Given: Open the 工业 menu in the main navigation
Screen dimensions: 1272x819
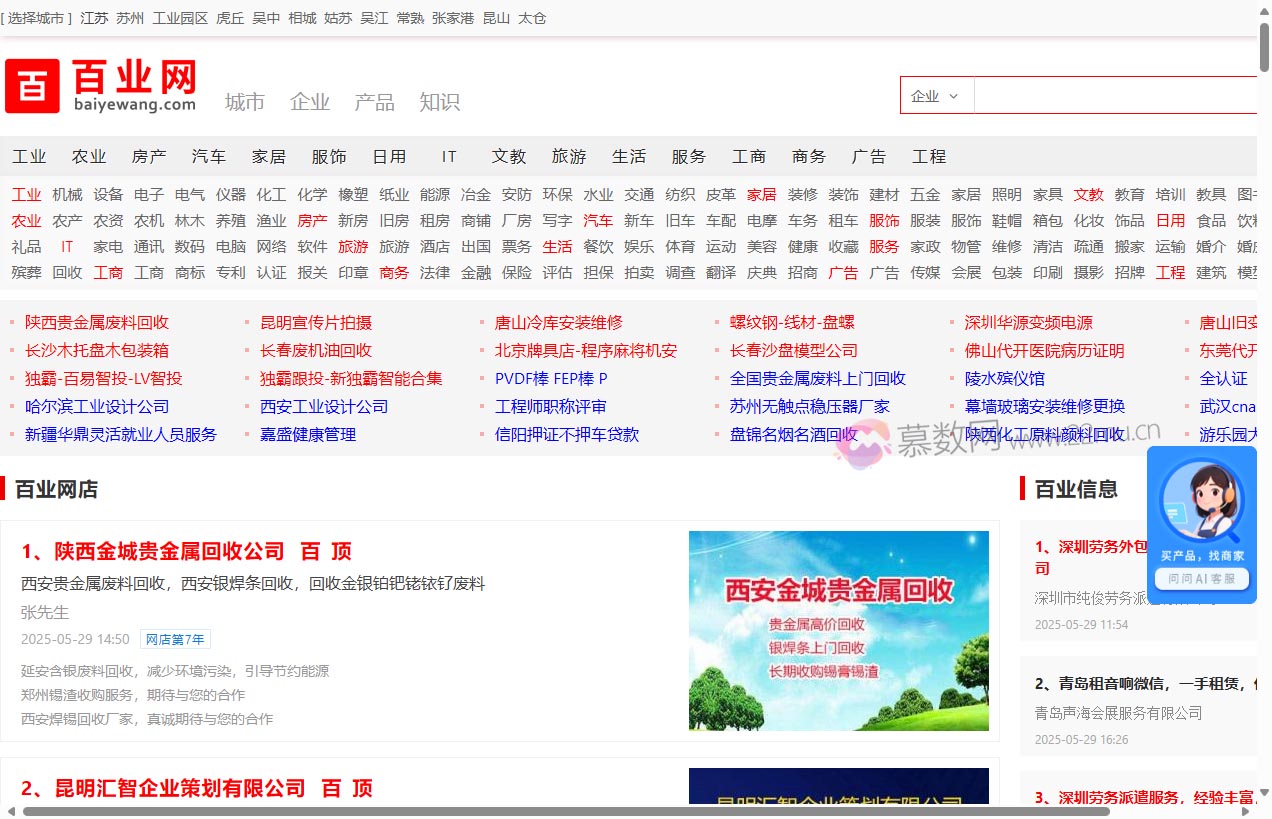Looking at the screenshot, I should pos(29,156).
